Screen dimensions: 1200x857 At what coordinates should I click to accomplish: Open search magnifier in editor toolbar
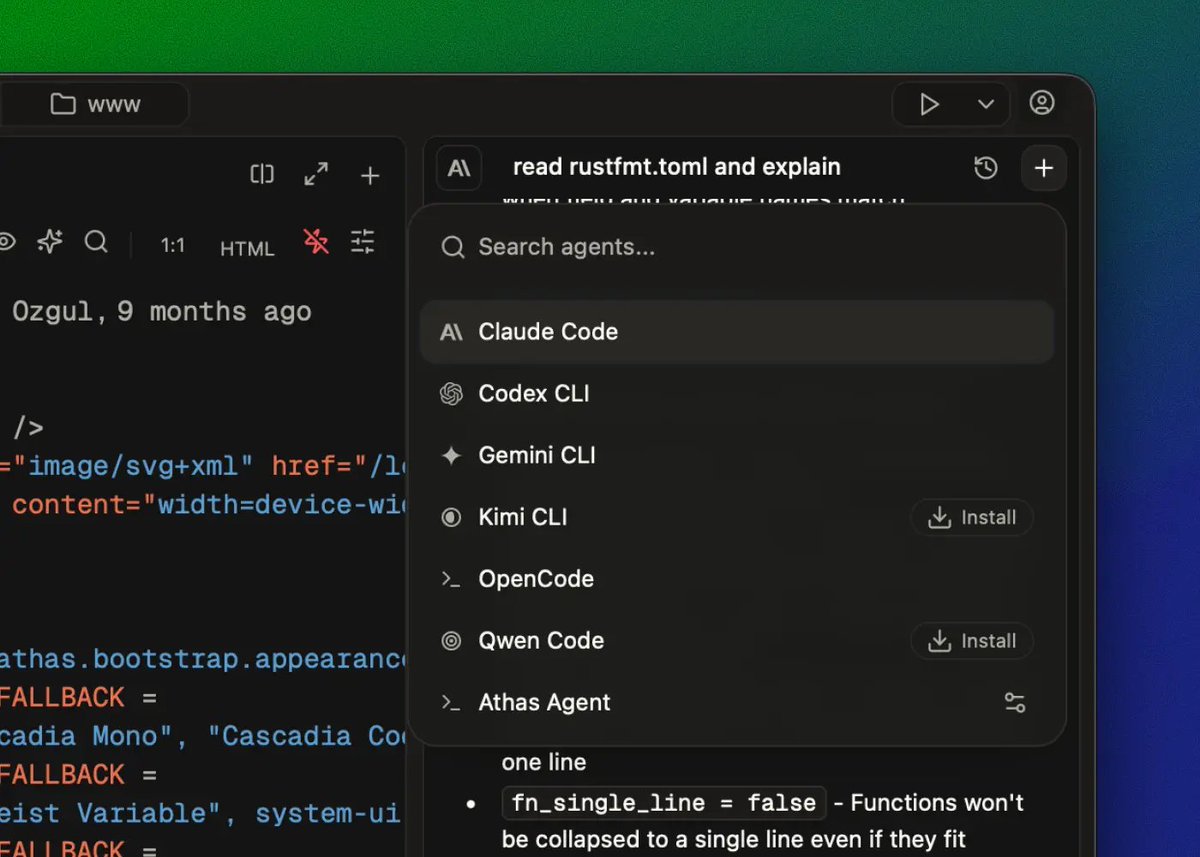96,242
